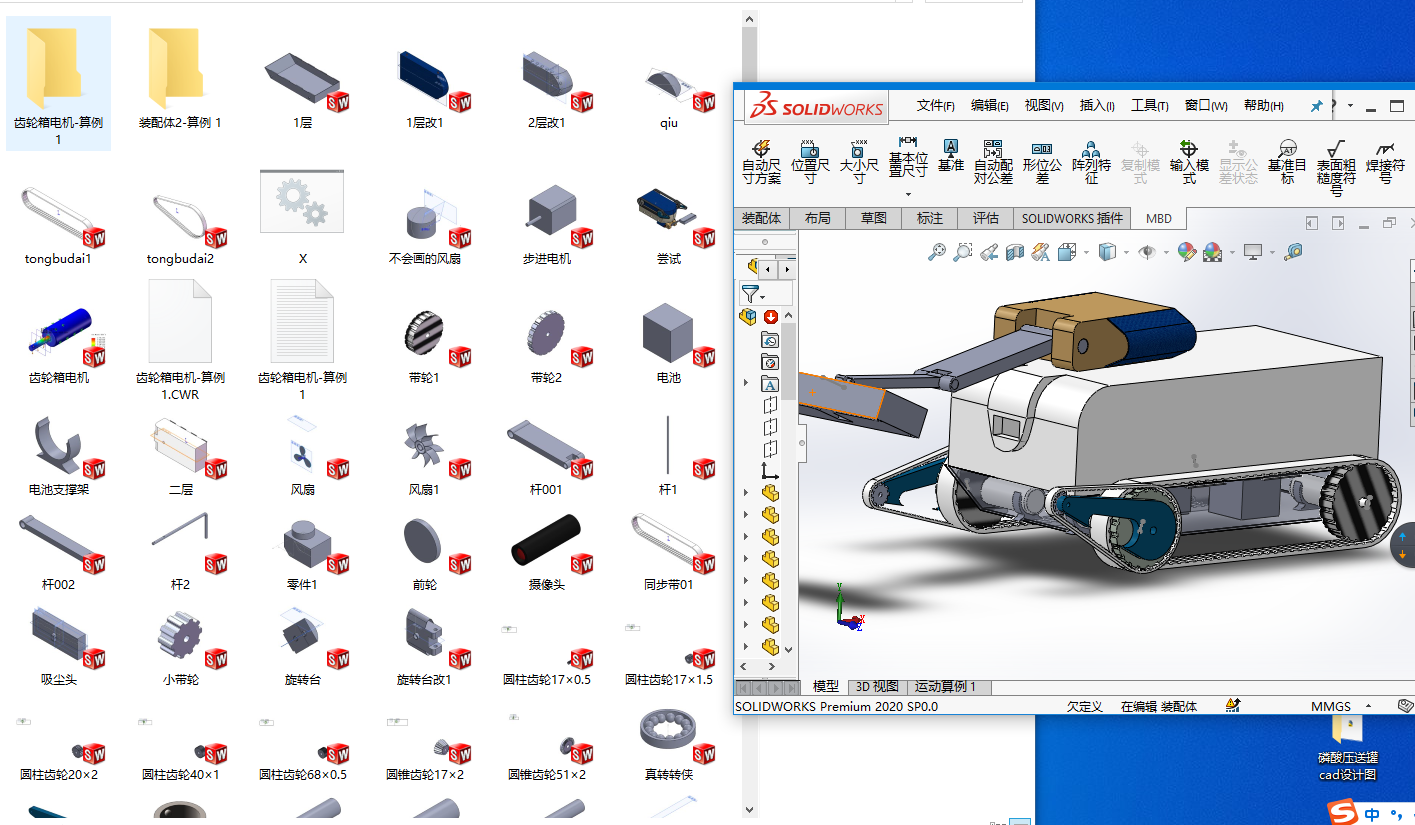Toggle the Hide/Show Items eye icon
Image resolution: width=1415 pixels, height=825 pixels.
(x=1147, y=252)
